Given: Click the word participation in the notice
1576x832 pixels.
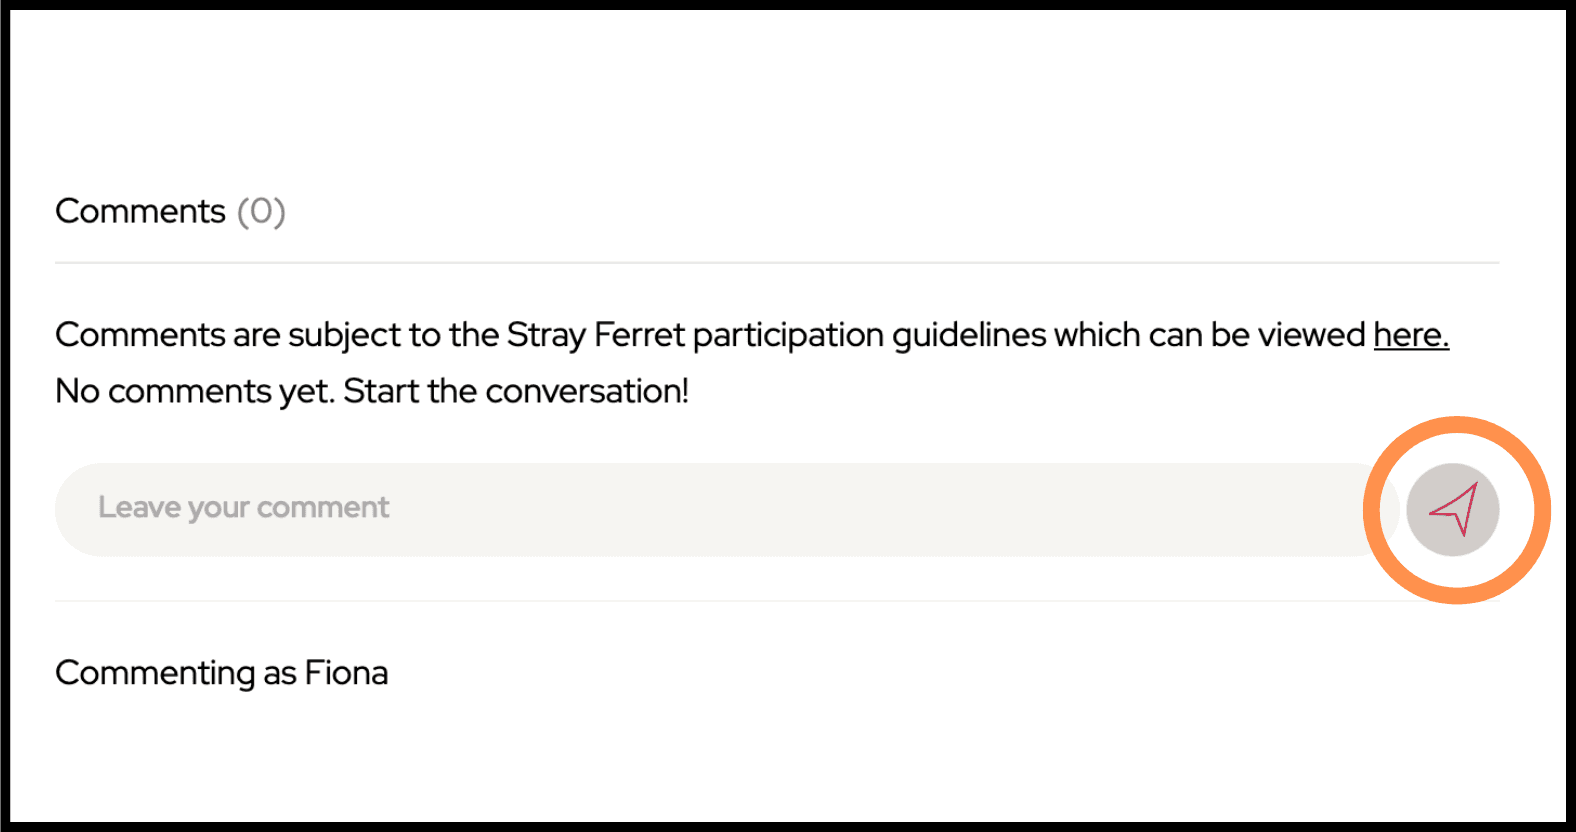Looking at the screenshot, I should coord(788,335).
